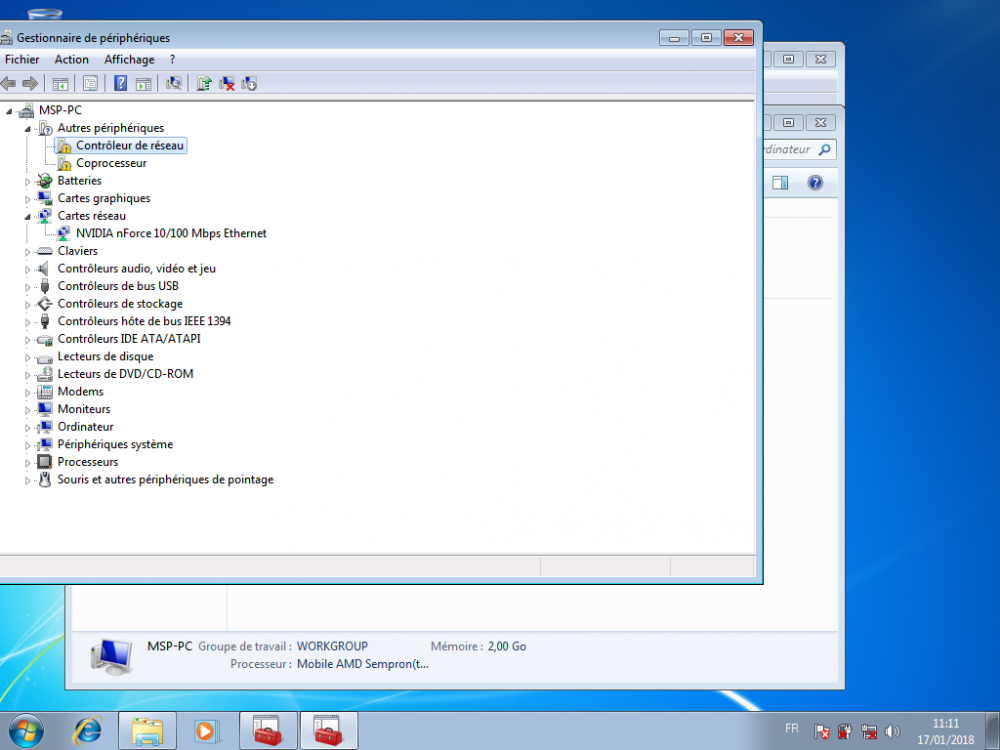Open Internet Explorer from the taskbar

pyautogui.click(x=87, y=731)
